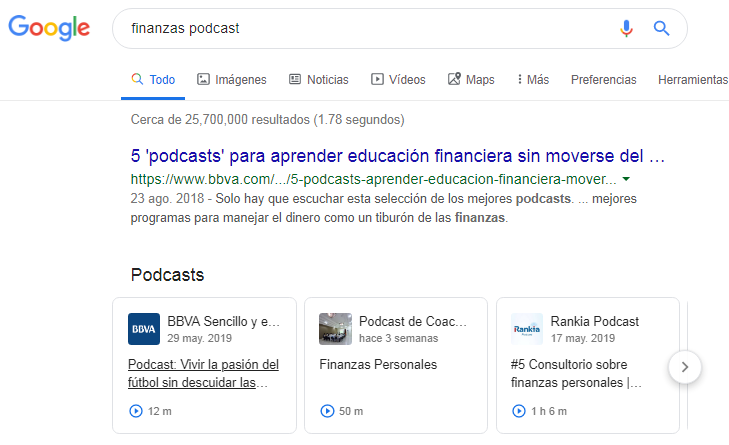729x445 pixels.
Task: Click the 'hace 3 semanas' date
Action: point(398,338)
